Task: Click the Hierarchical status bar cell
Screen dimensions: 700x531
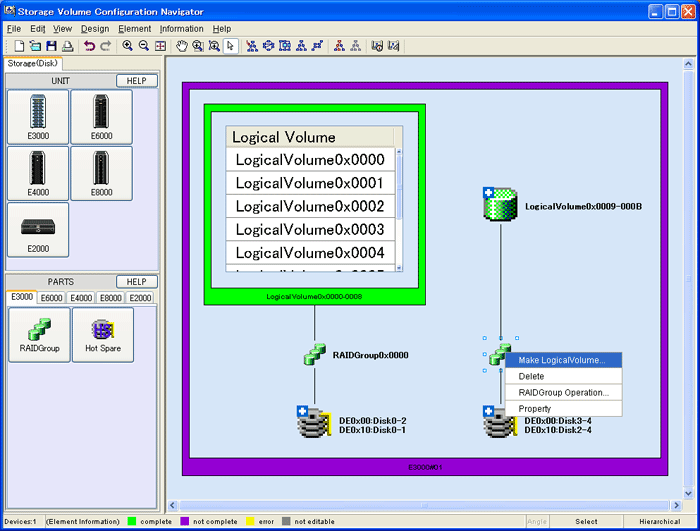Action: click(x=659, y=521)
